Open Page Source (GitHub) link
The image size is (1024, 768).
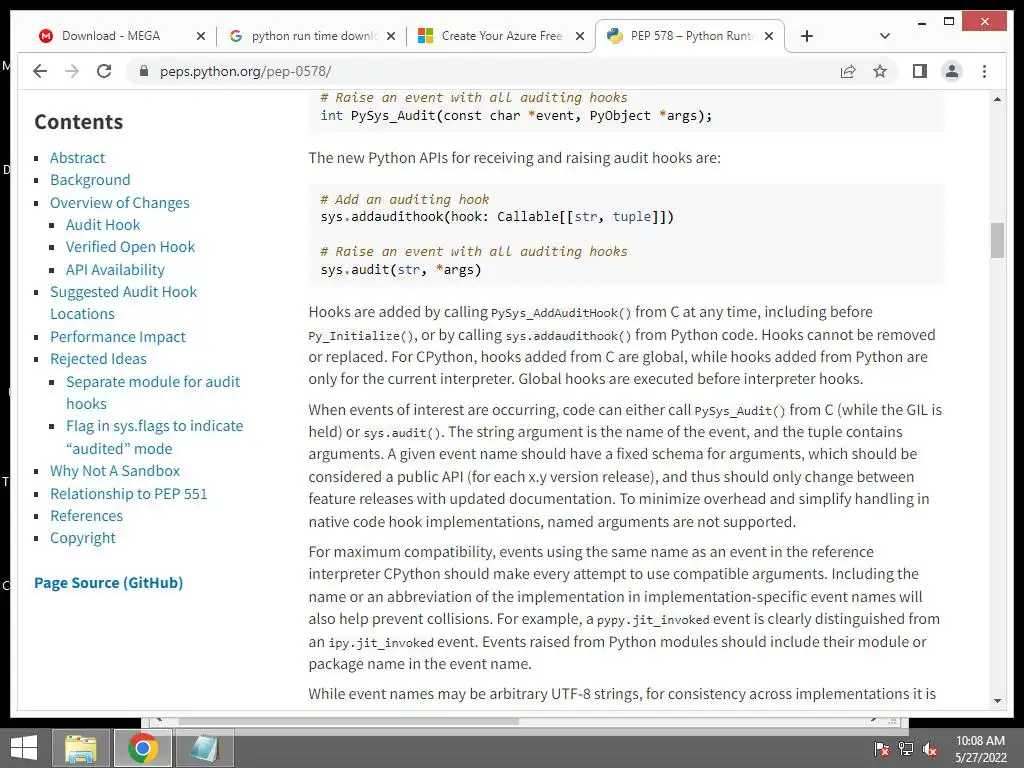pos(108,583)
